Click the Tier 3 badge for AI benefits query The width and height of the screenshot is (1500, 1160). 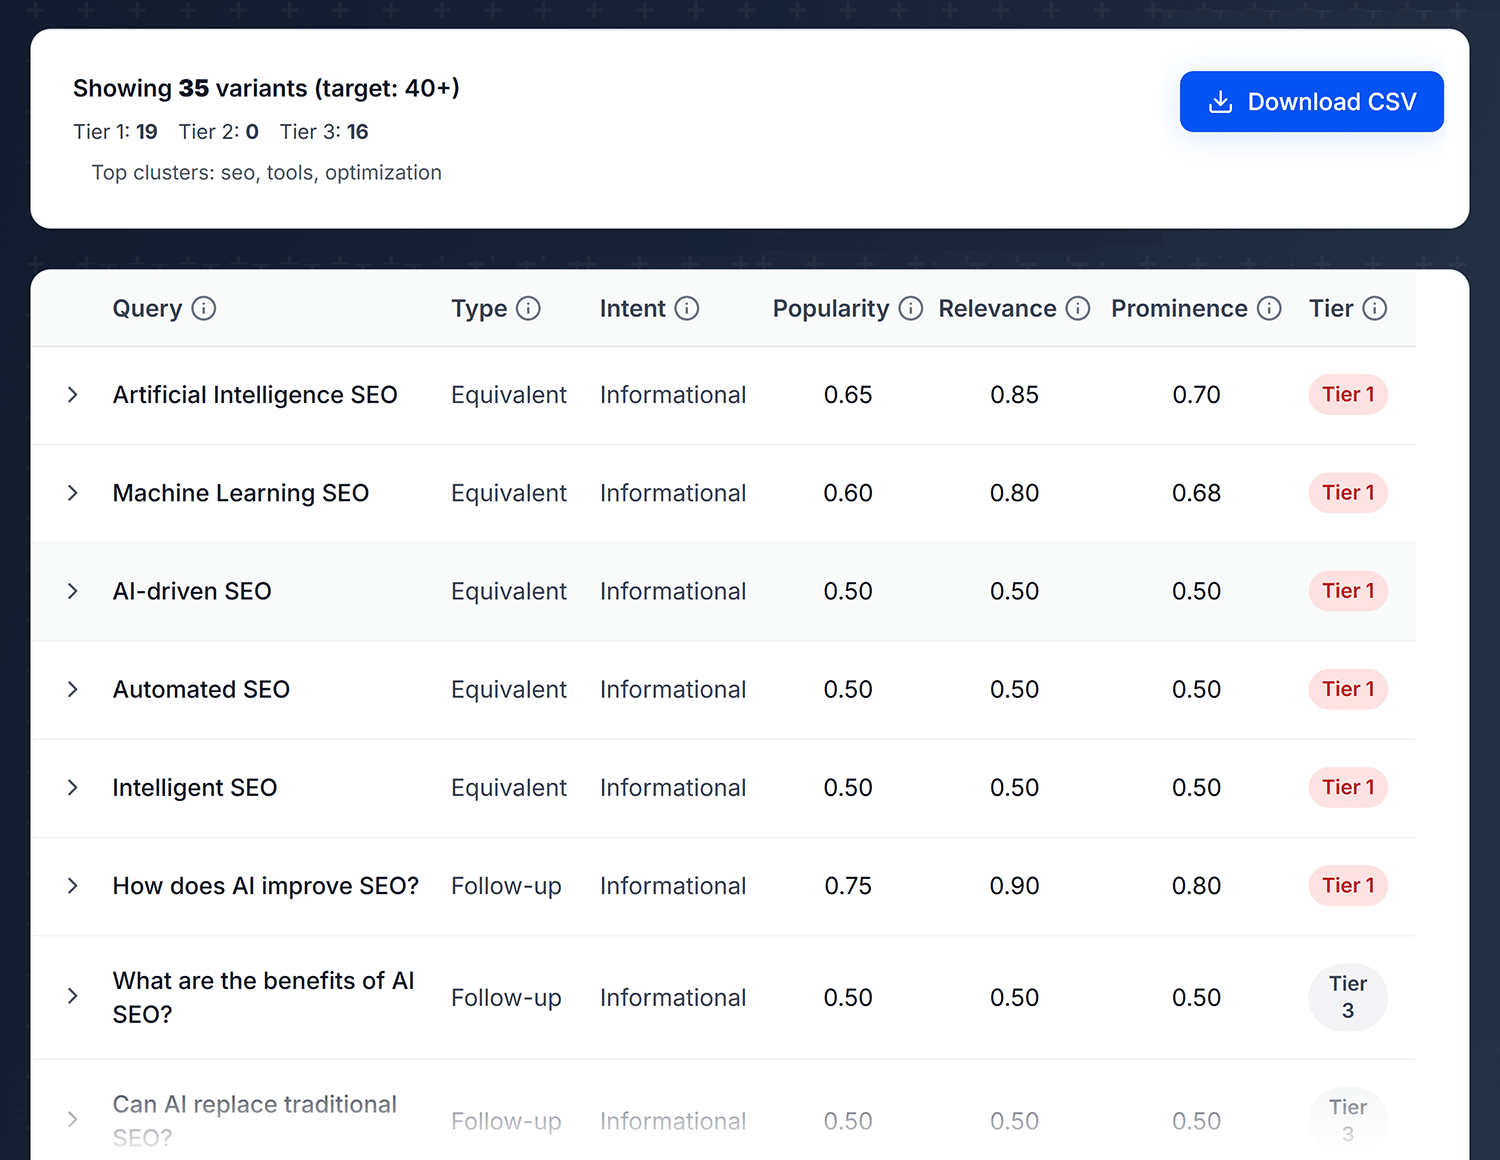tap(1348, 997)
